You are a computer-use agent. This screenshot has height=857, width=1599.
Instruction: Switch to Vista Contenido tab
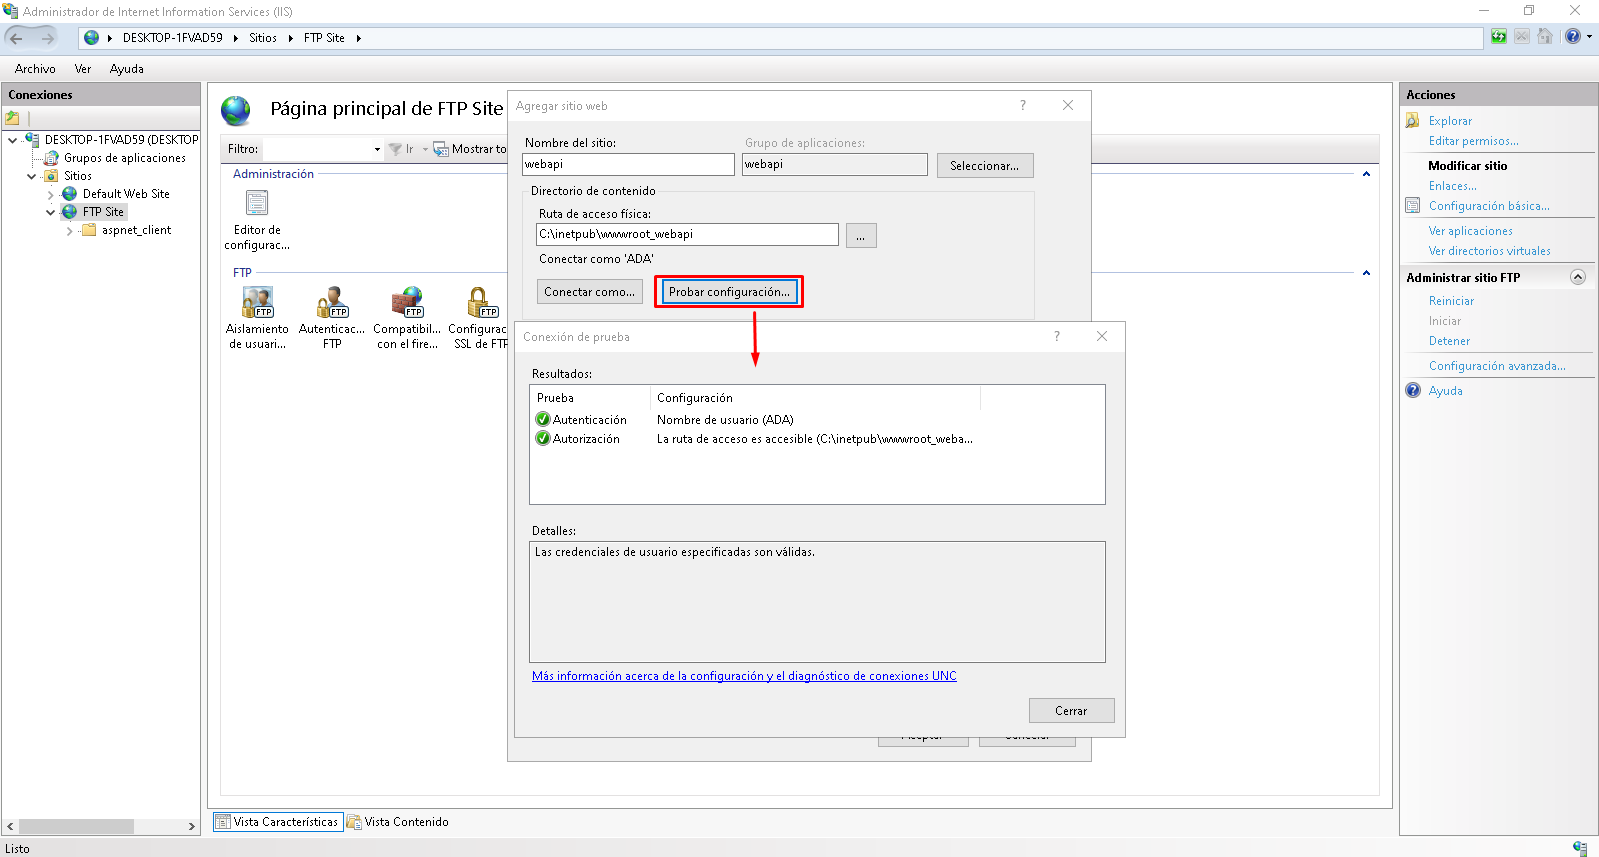[x=398, y=822]
